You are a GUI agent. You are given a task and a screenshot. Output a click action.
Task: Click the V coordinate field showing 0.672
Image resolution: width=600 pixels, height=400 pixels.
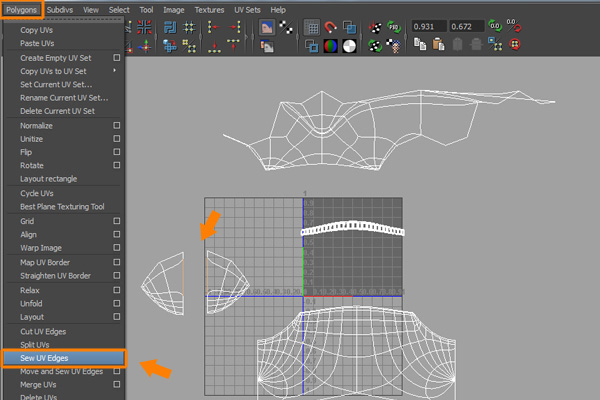pyautogui.click(x=466, y=26)
